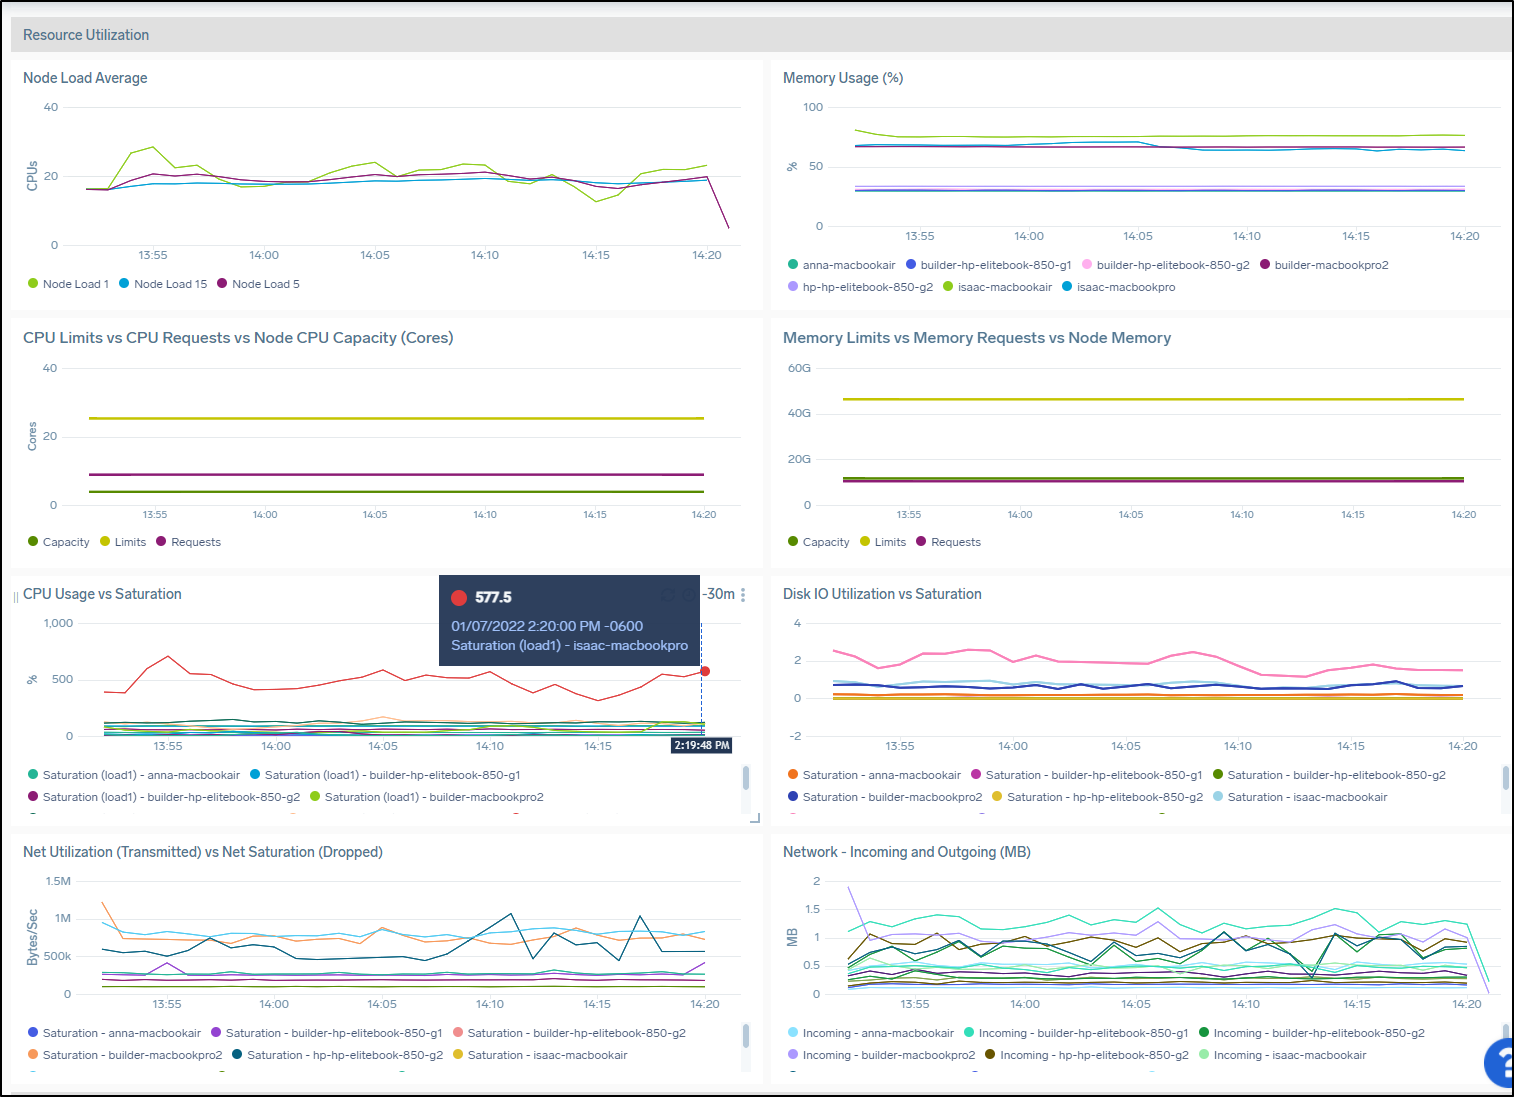This screenshot has height=1097, width=1514.
Task: Grab the drag handle beside CPU Usage vs Saturation title
Action: (16, 596)
